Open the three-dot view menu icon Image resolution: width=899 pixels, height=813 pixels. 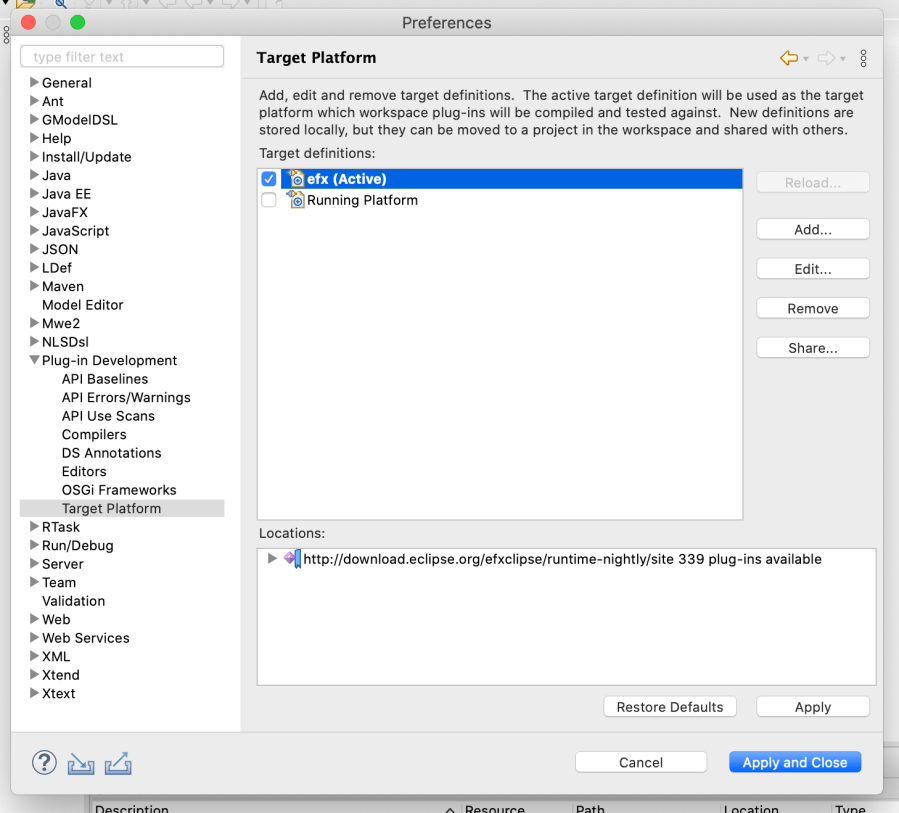[864, 59]
